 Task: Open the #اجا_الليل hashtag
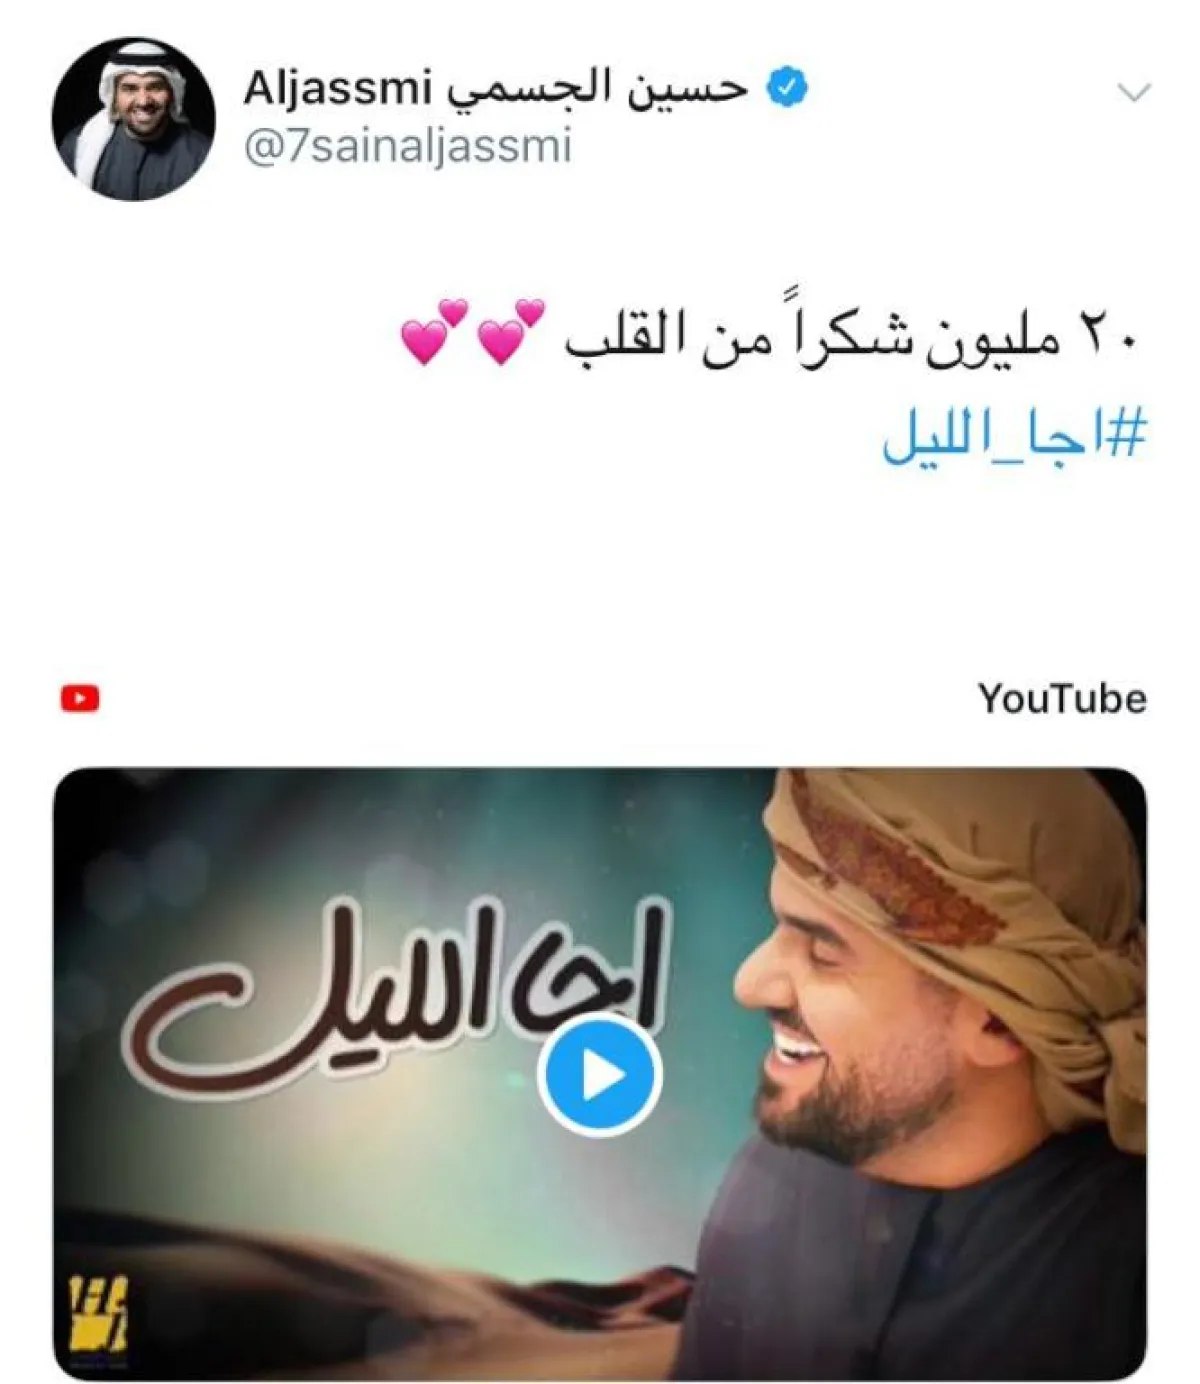click(x=1013, y=439)
